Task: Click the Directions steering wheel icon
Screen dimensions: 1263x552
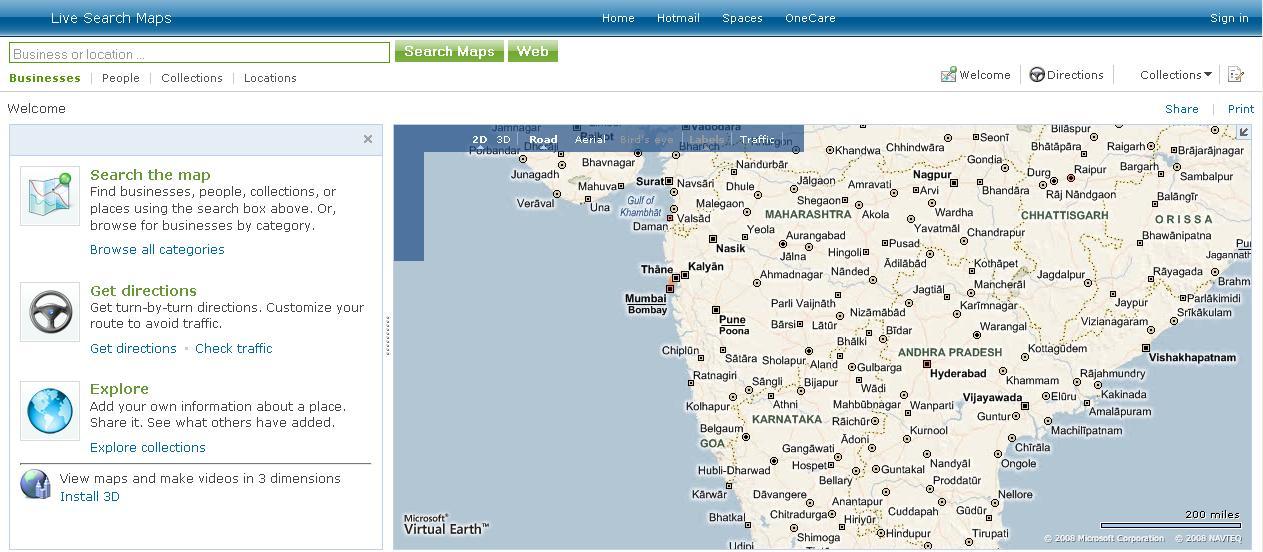Action: (1037, 75)
